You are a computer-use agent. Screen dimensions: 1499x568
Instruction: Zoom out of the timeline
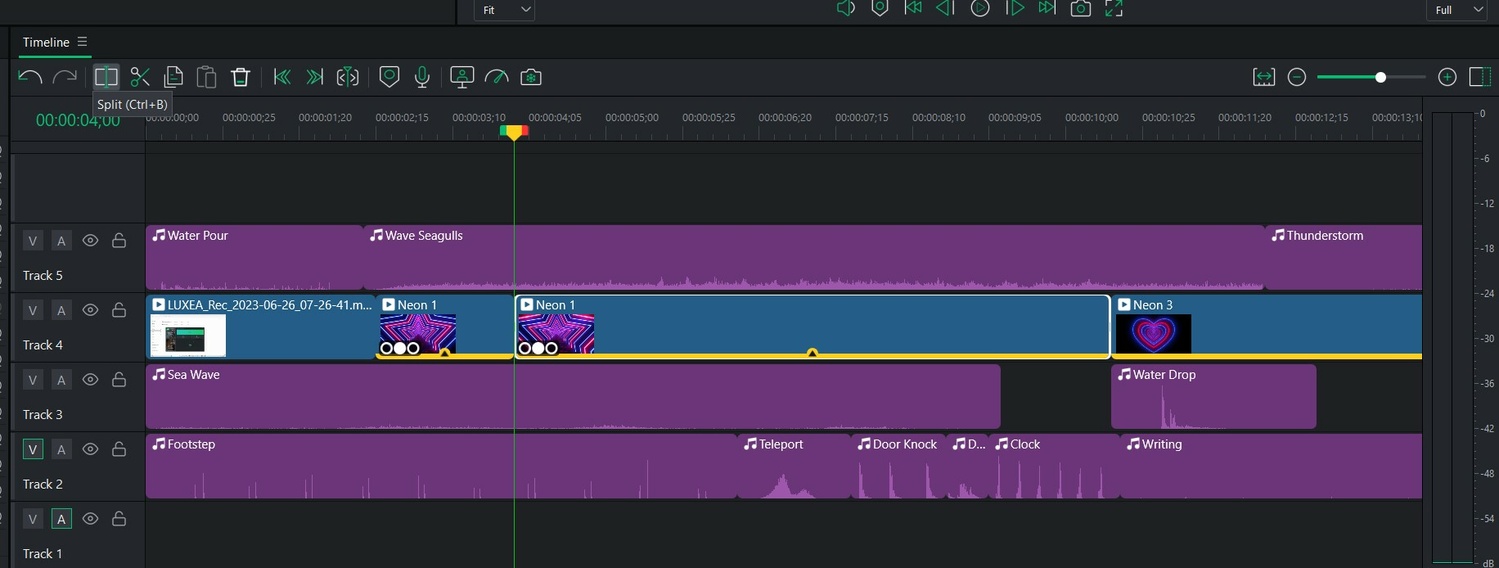pos(1297,77)
